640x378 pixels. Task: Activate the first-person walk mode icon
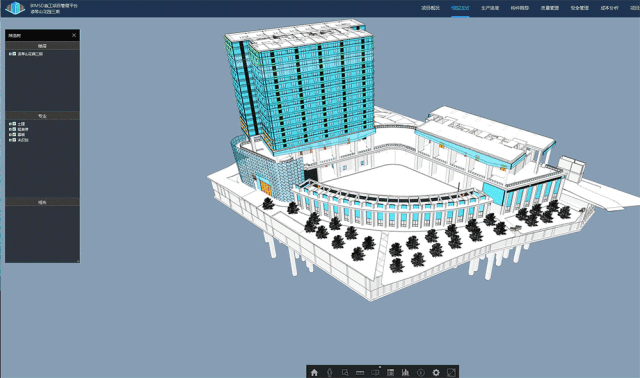[329, 372]
